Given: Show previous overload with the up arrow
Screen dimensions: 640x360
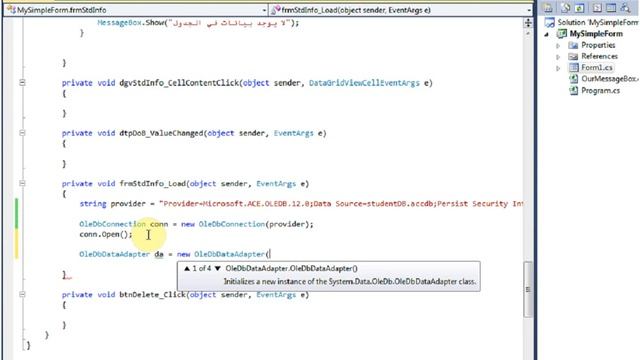Looking at the screenshot, I should (187, 268).
